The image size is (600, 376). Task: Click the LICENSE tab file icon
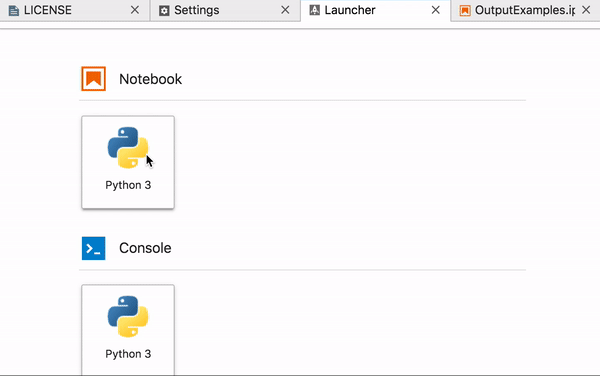tap(14, 10)
